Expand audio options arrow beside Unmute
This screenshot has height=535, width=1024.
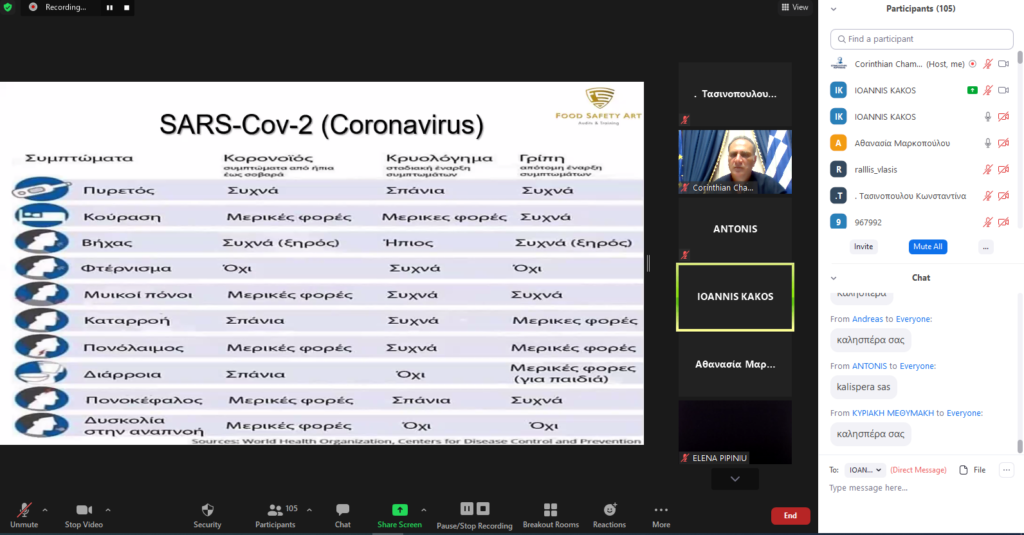click(x=45, y=509)
